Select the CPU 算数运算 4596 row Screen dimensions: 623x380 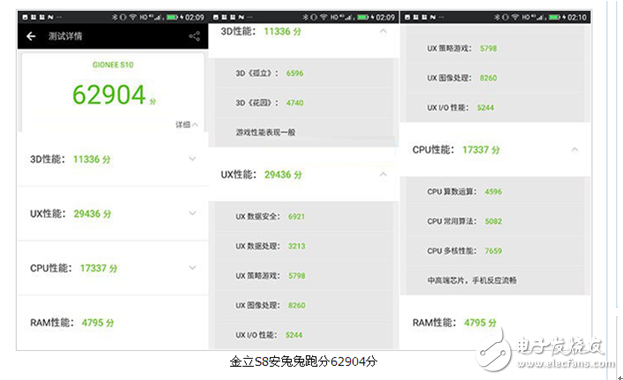[495, 192]
